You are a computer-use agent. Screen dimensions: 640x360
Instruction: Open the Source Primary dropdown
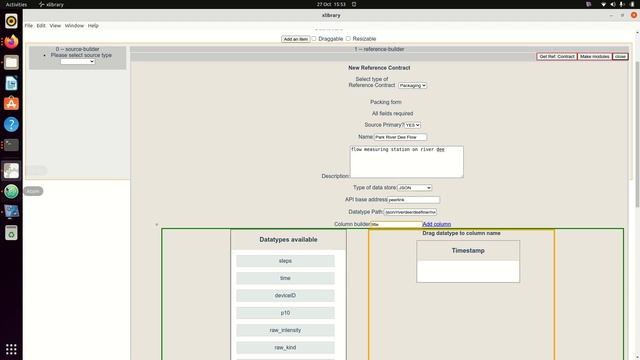(x=413, y=125)
